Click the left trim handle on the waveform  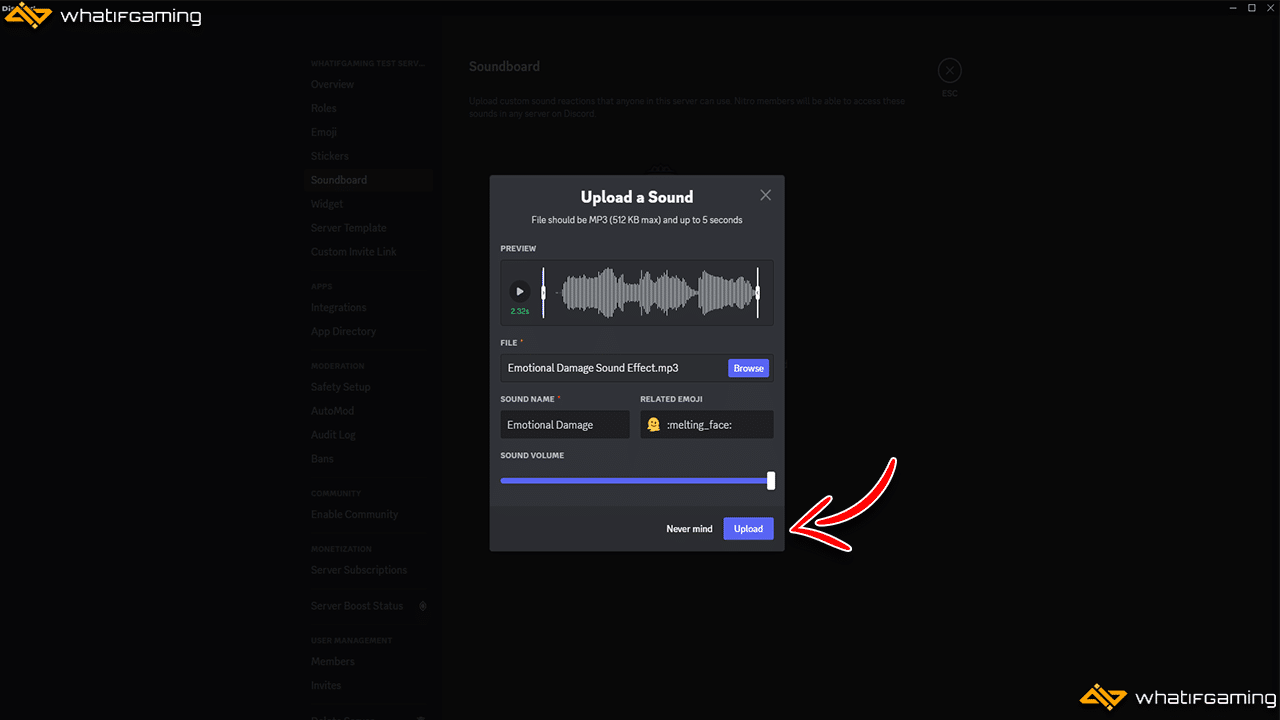[543, 292]
